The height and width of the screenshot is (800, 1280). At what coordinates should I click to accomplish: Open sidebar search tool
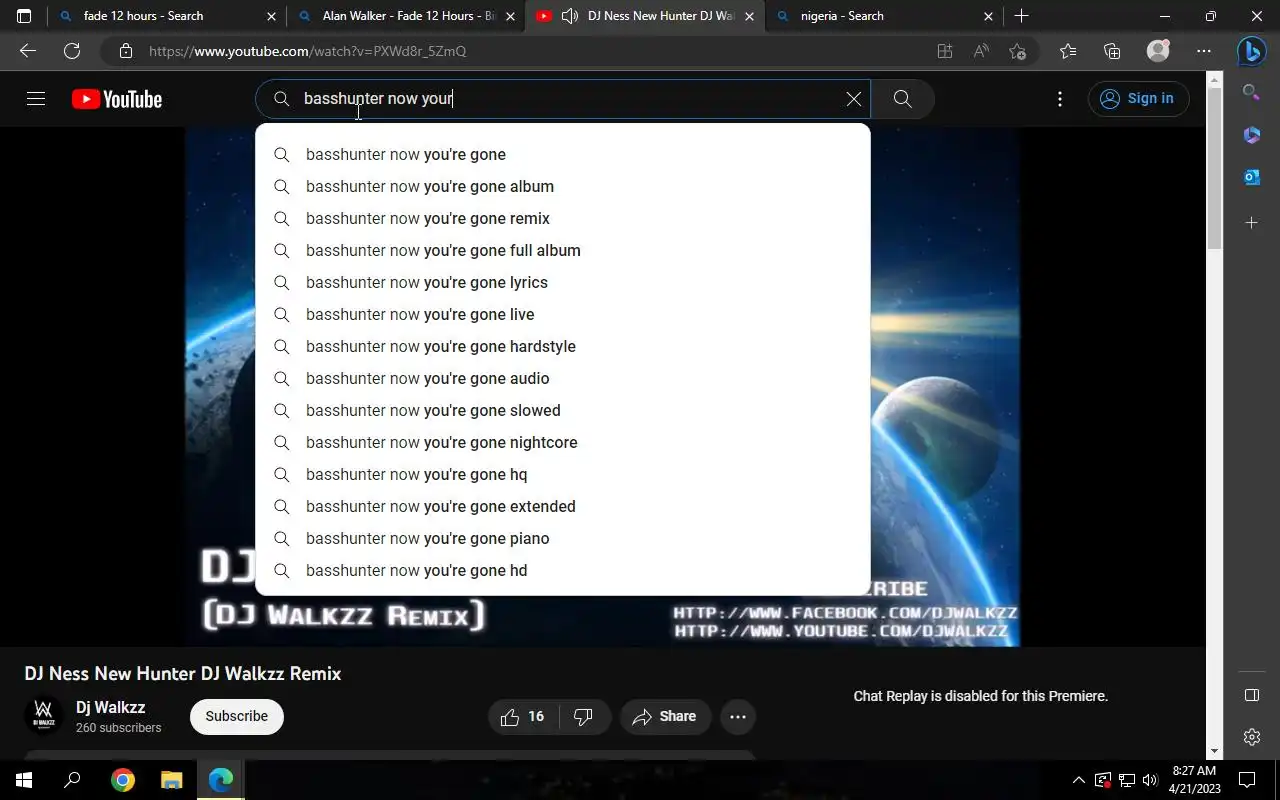click(1251, 92)
